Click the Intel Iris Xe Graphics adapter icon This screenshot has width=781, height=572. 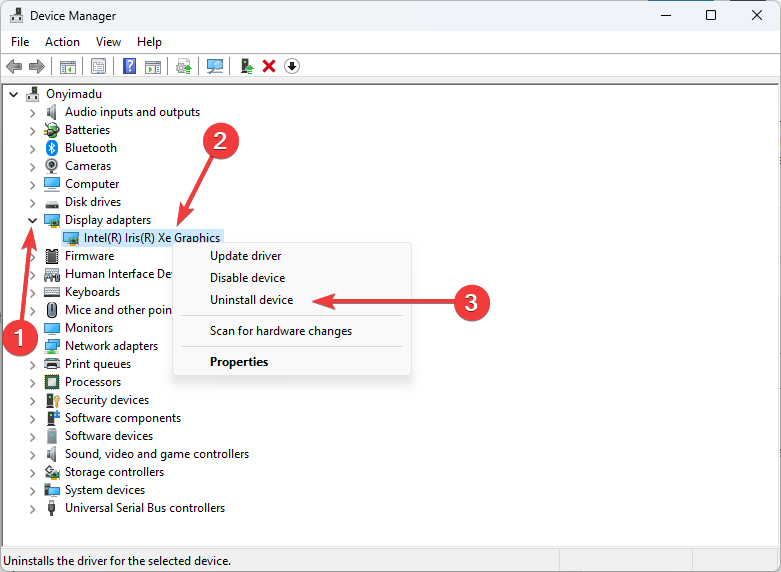[x=71, y=238]
